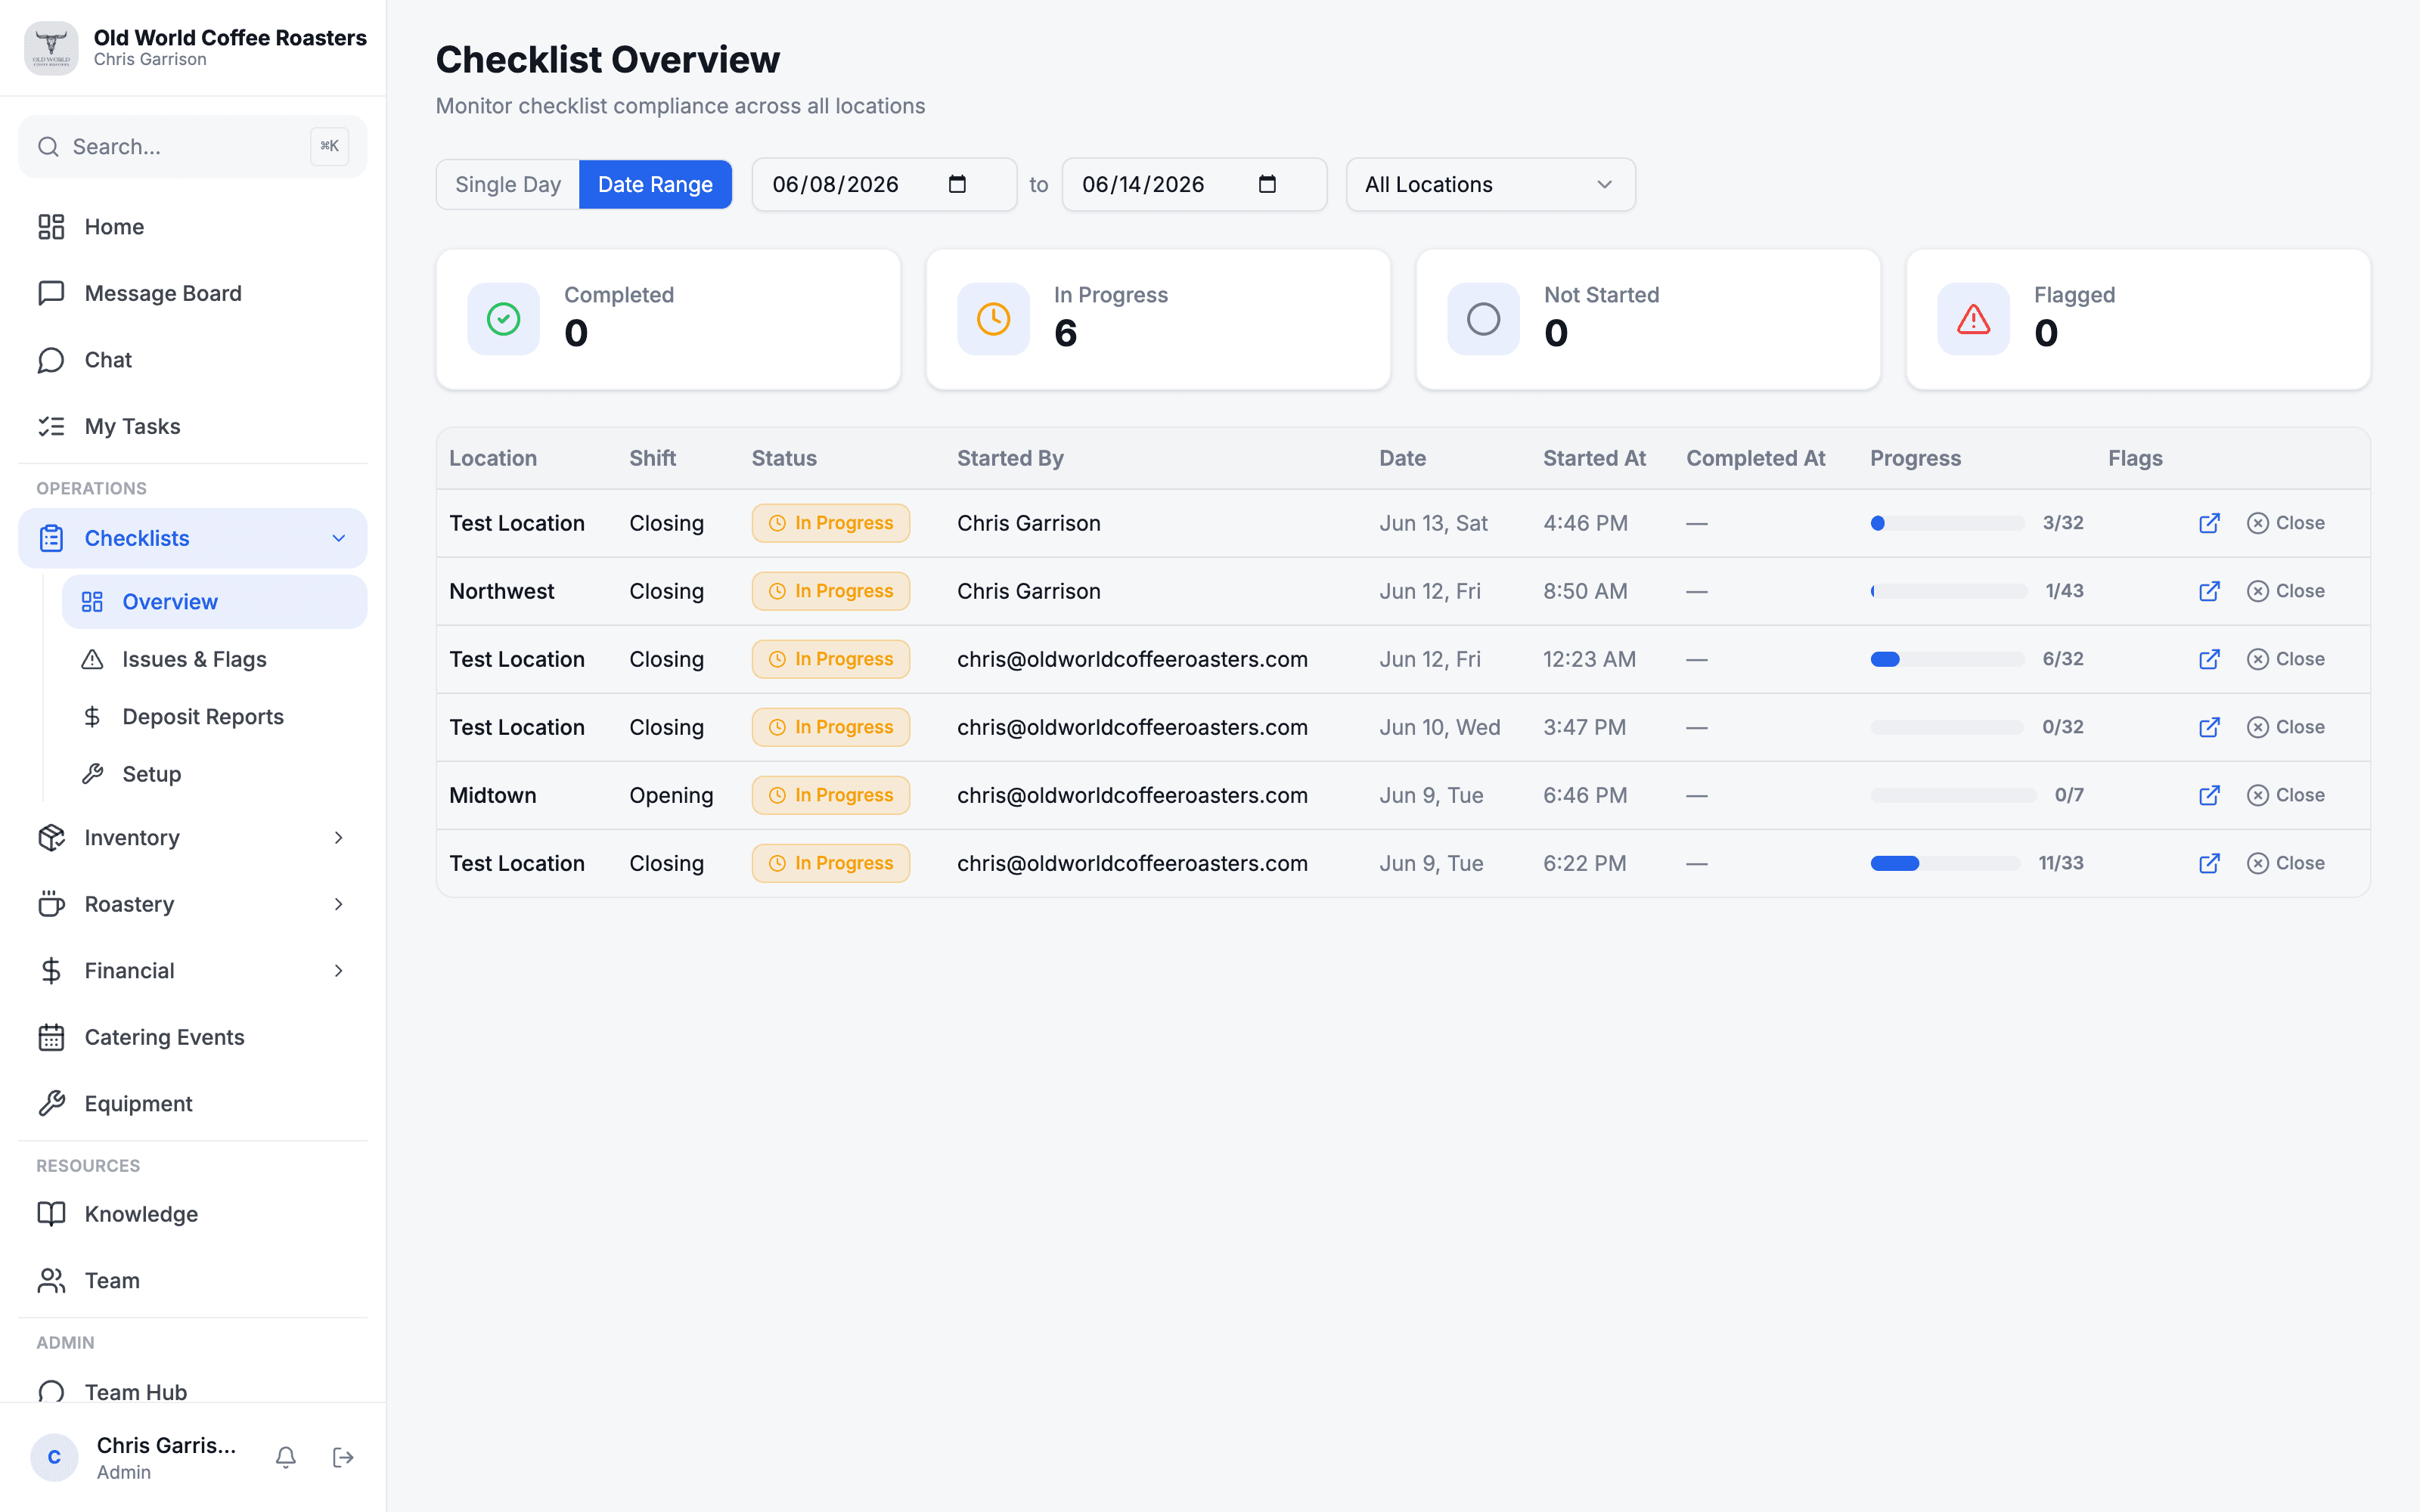
Task: Select the Date Range mode
Action: tap(655, 184)
